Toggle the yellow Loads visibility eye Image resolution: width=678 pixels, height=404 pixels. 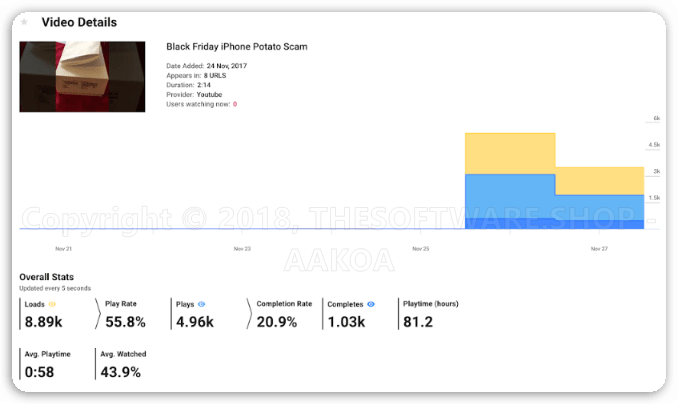[52, 303]
